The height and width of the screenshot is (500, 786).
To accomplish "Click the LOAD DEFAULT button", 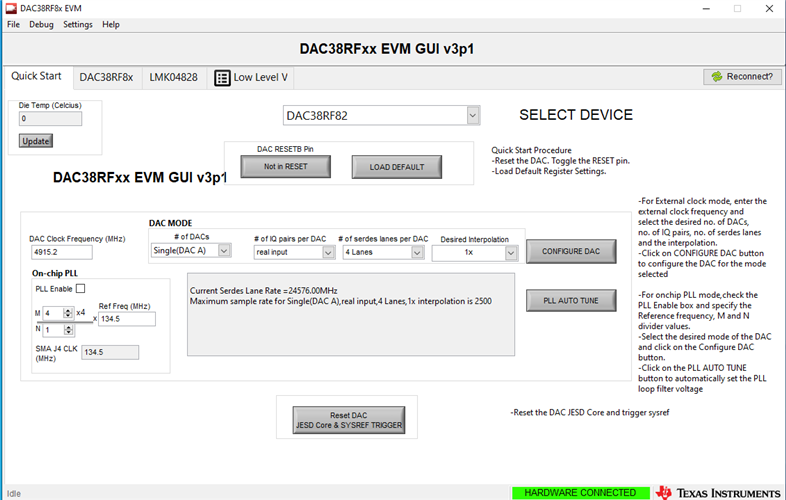I will pos(397,167).
